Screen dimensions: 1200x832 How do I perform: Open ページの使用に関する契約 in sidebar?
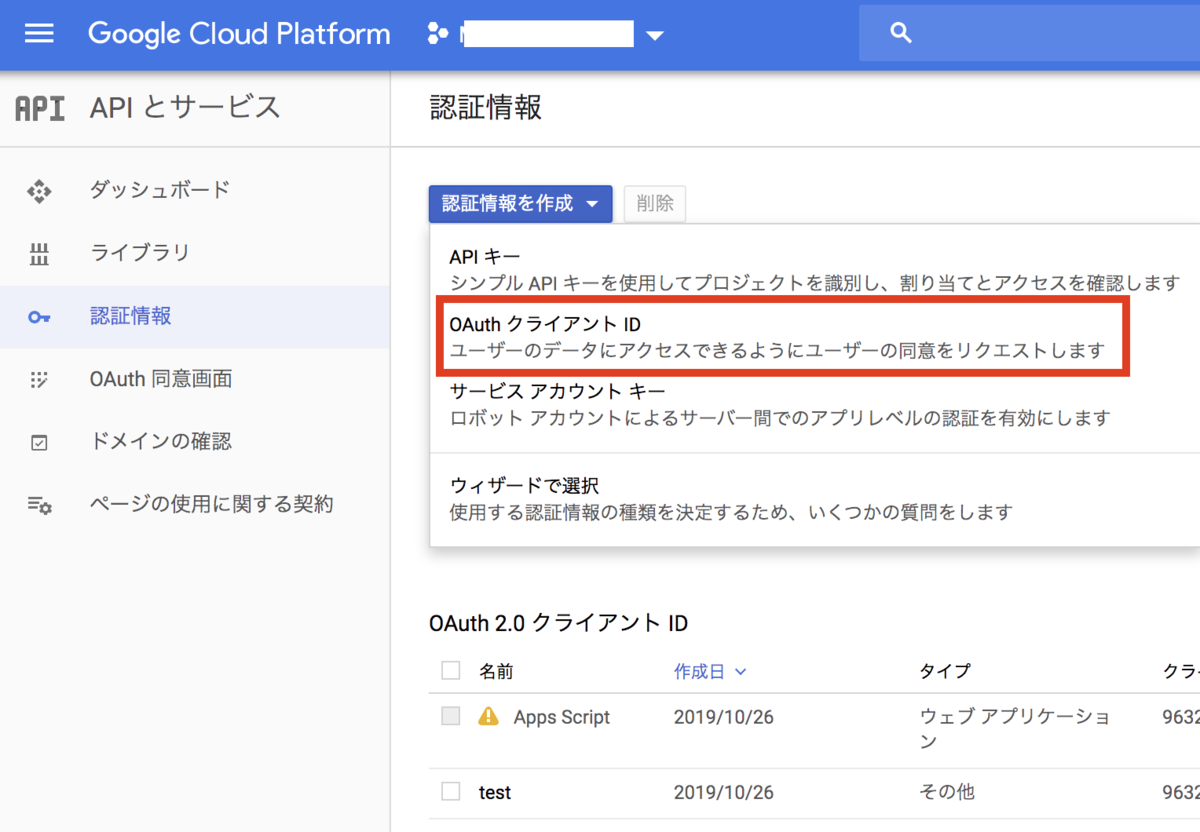[211, 504]
